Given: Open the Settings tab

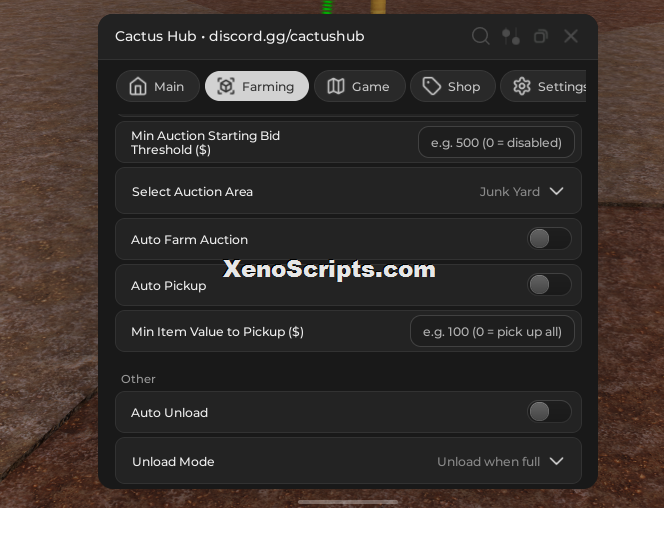Looking at the screenshot, I should (543, 86).
